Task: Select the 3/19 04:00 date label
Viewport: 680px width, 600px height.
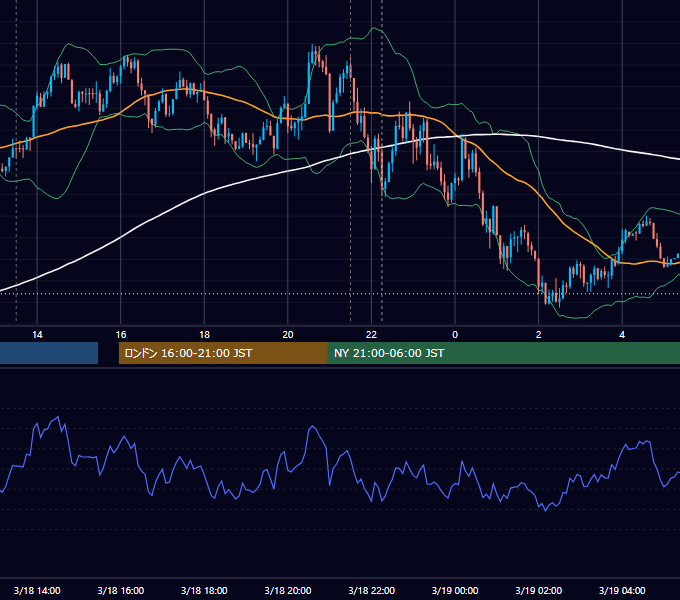Action: click(x=622, y=590)
